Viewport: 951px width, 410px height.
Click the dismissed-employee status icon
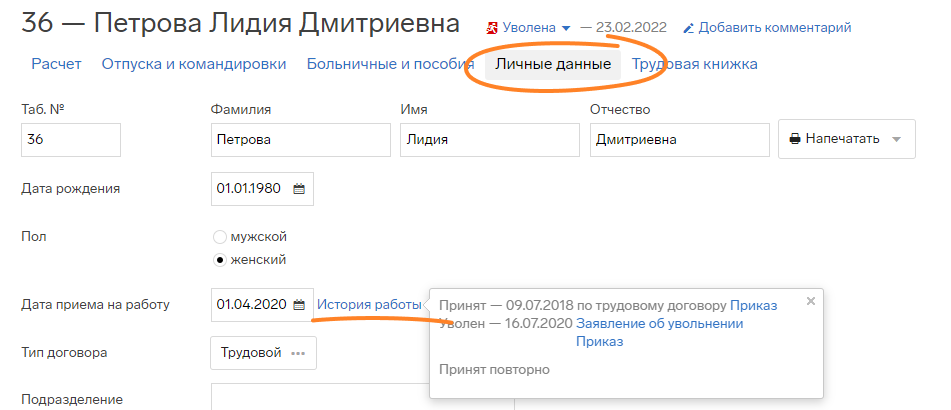pyautogui.click(x=492, y=27)
